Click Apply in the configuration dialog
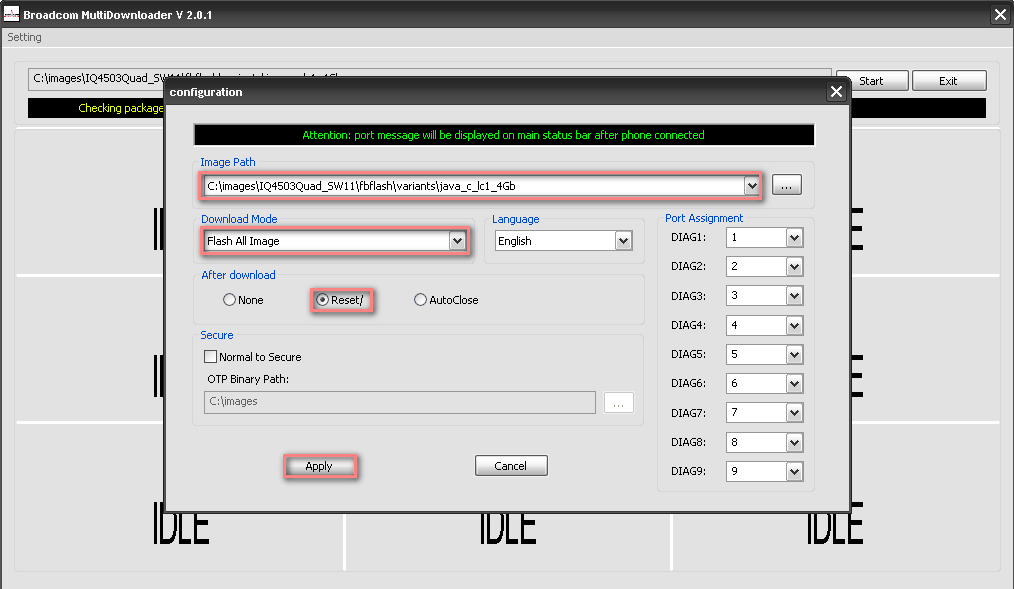The width and height of the screenshot is (1014, 589). point(319,466)
